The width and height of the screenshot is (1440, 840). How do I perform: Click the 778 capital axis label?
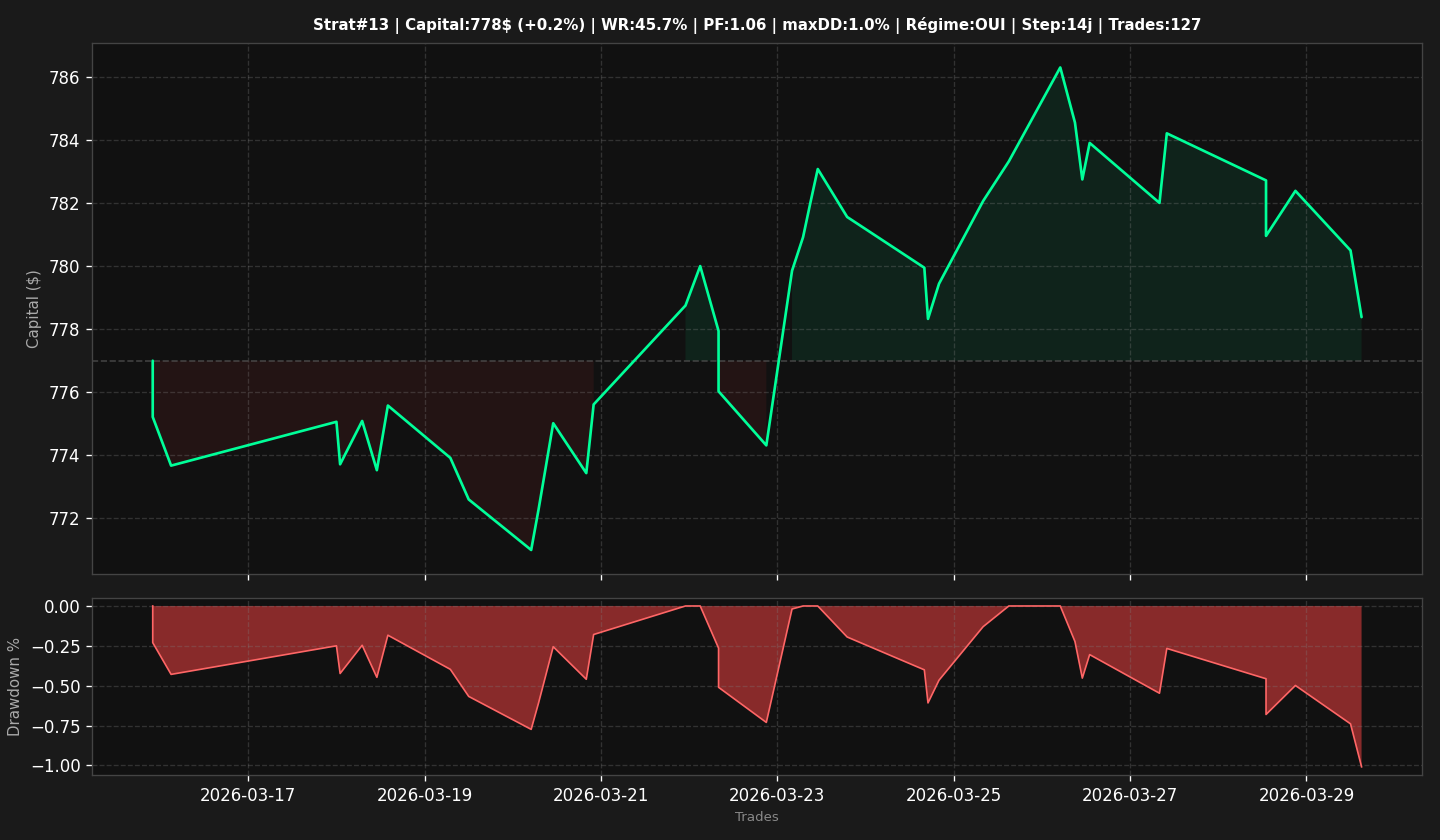click(x=66, y=330)
